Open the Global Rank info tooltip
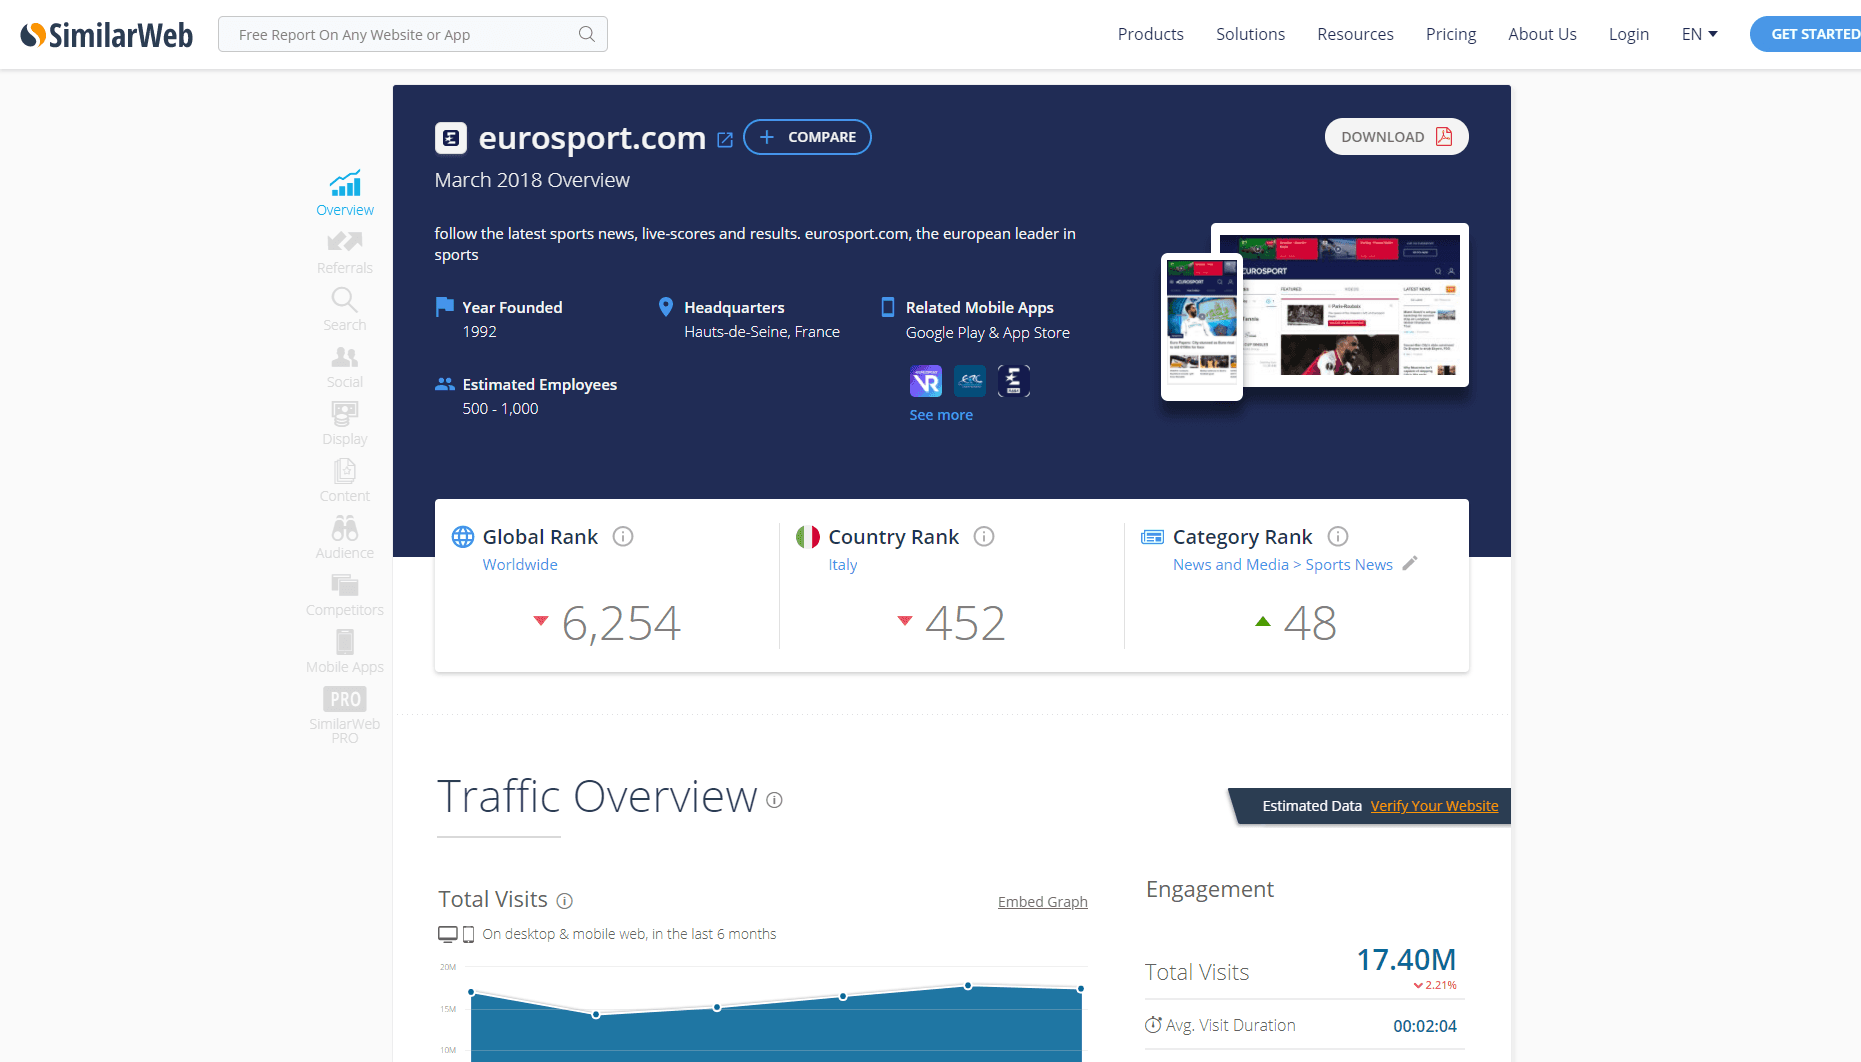Viewport: 1861px width, 1062px height. point(623,536)
